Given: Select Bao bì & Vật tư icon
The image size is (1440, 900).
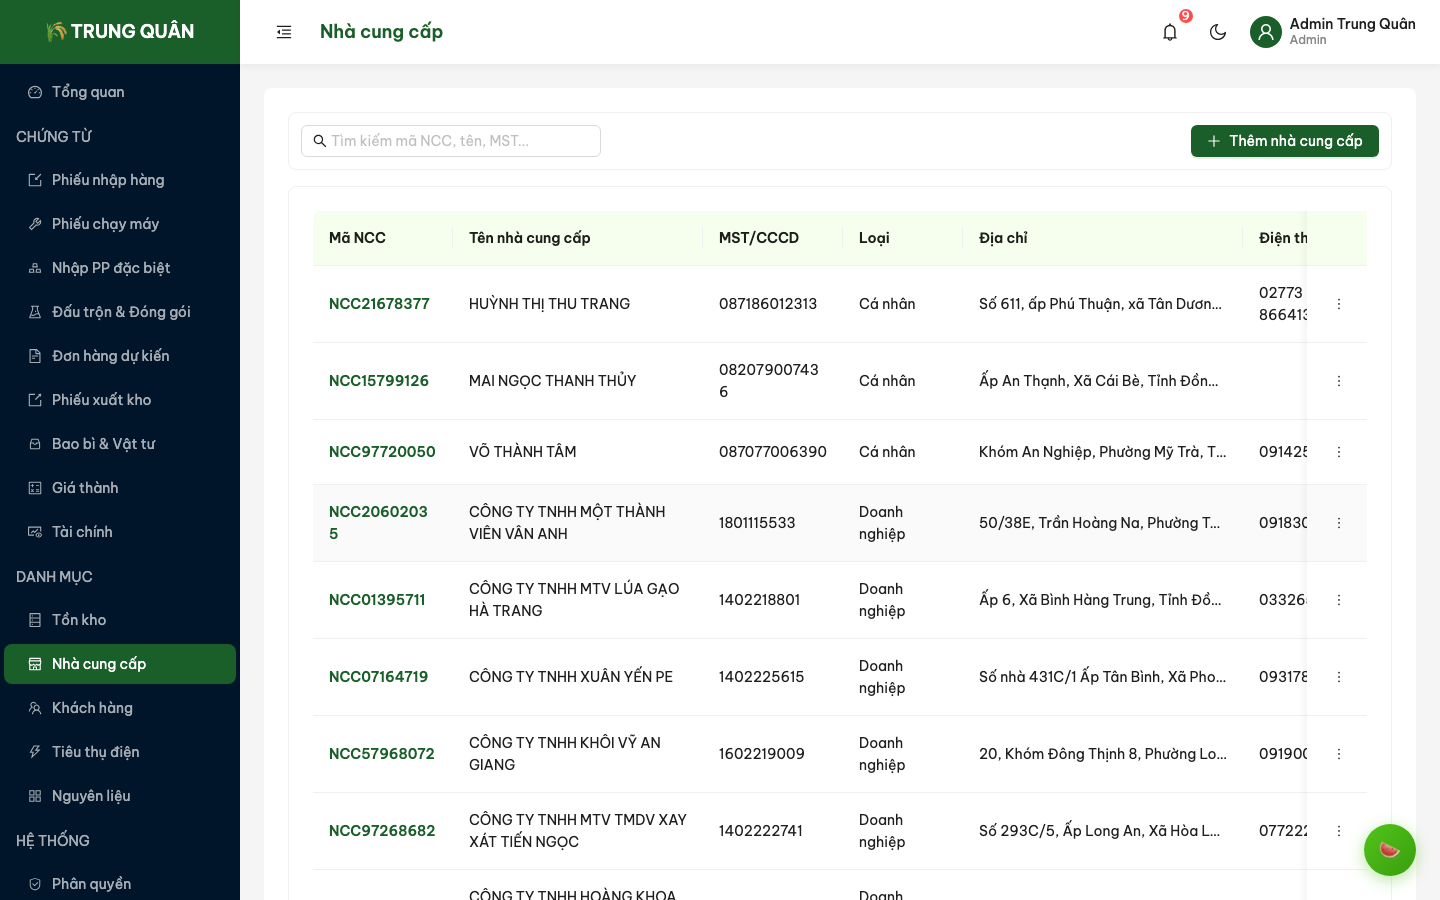Looking at the screenshot, I should pos(35,444).
